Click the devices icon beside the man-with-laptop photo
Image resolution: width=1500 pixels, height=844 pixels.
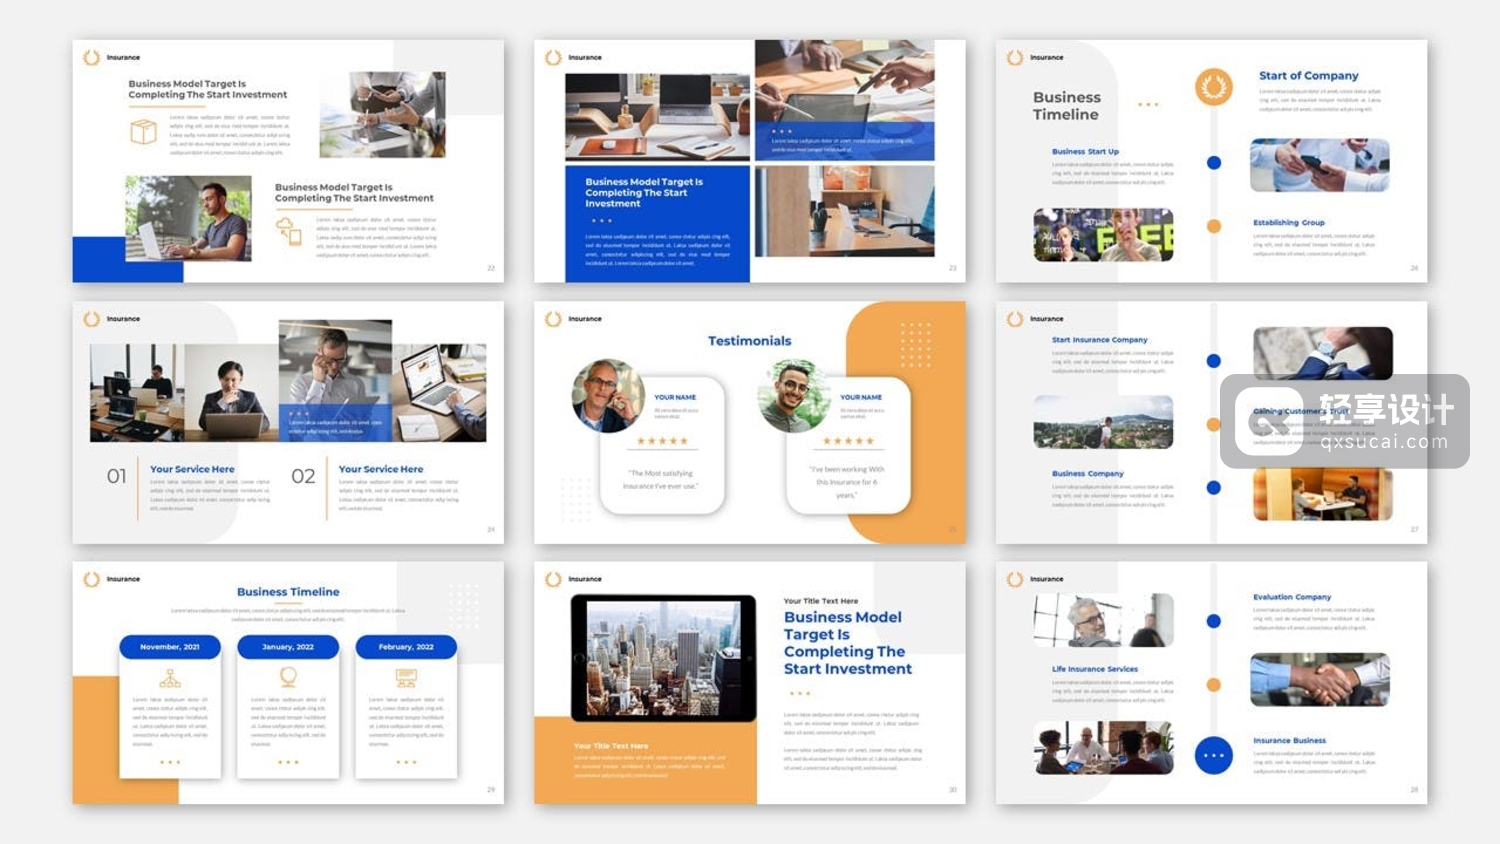pyautogui.click(x=289, y=231)
